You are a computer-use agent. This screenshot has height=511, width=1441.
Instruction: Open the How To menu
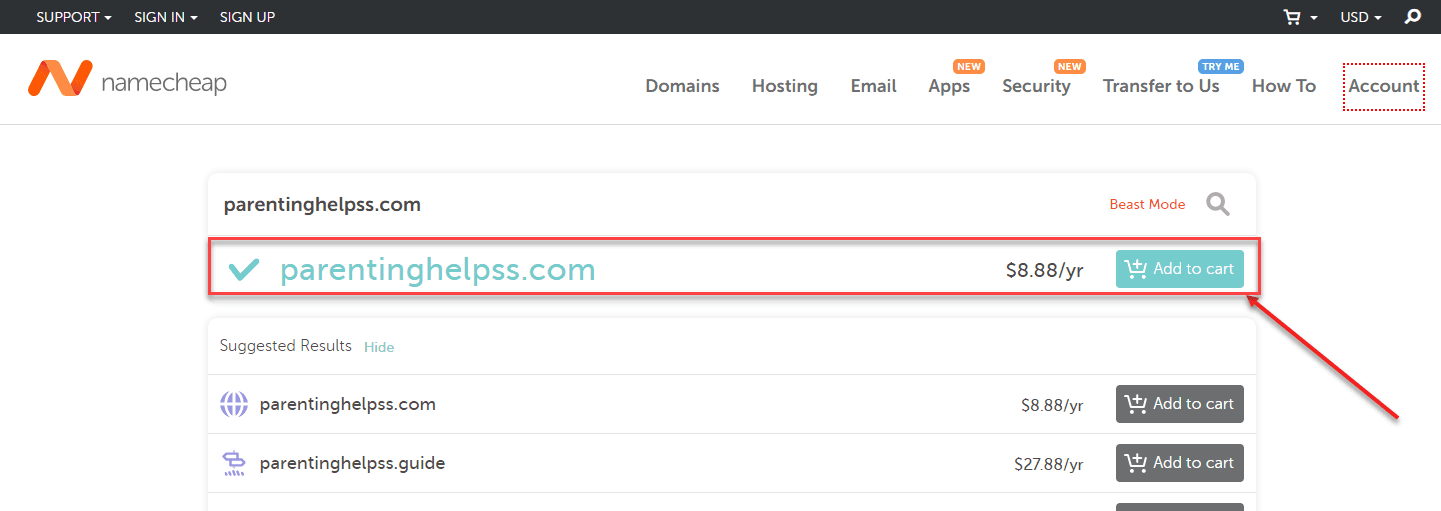[1284, 86]
